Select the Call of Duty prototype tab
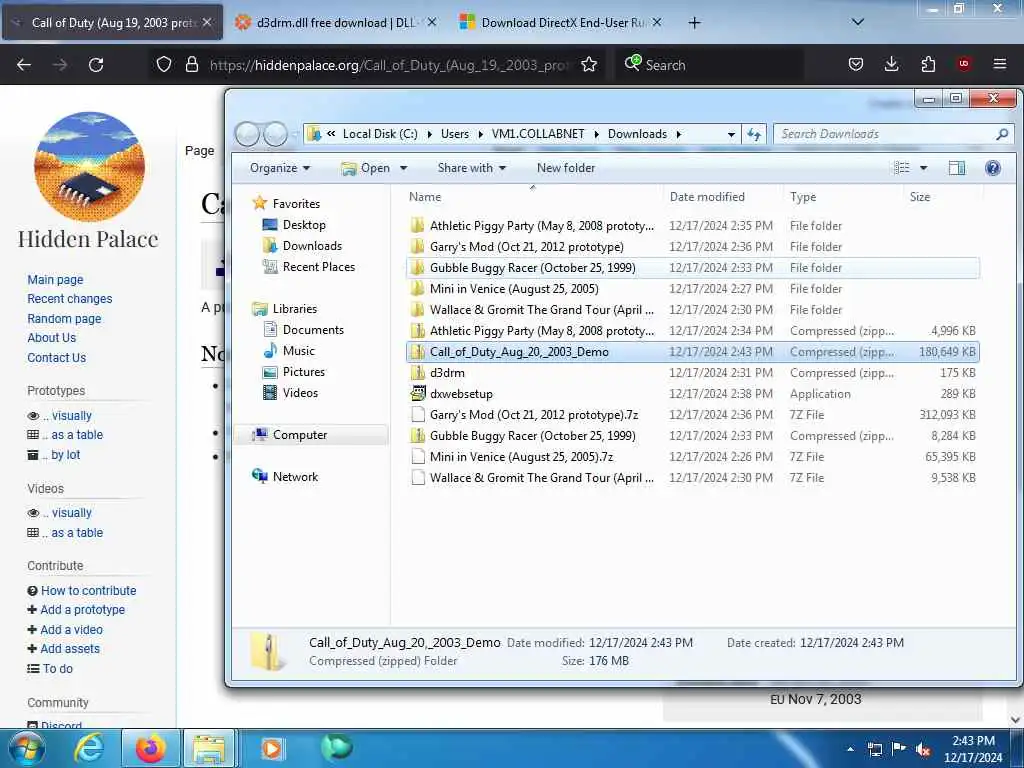 pos(112,23)
